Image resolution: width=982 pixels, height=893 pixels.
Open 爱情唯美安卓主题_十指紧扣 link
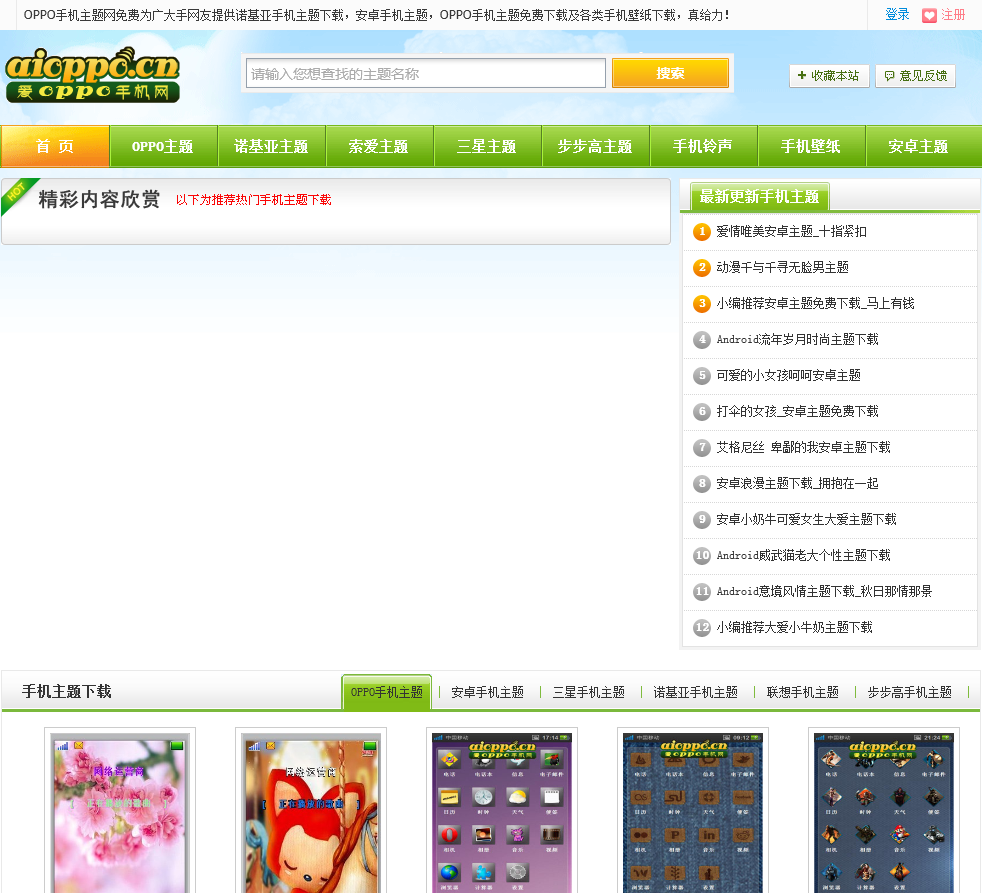pos(792,232)
